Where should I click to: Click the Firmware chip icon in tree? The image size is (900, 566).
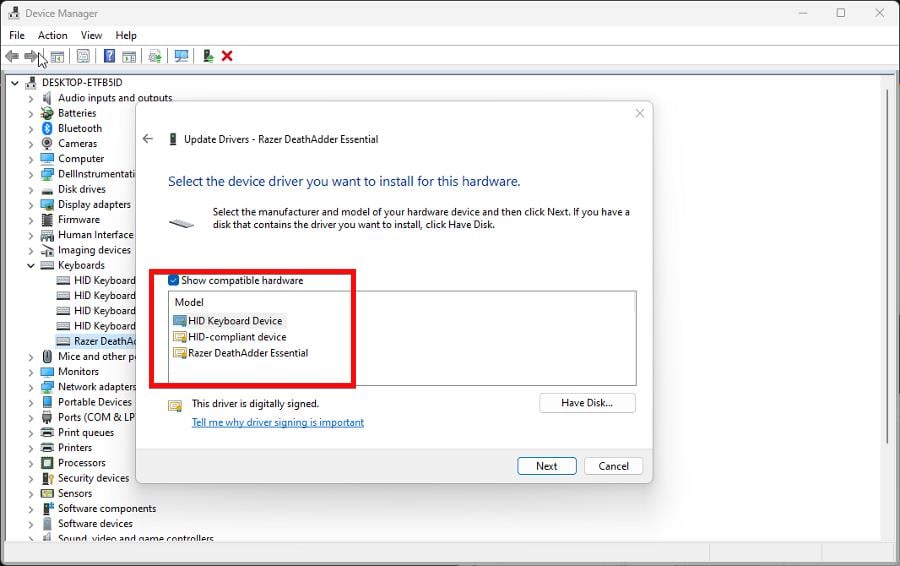[47, 220]
